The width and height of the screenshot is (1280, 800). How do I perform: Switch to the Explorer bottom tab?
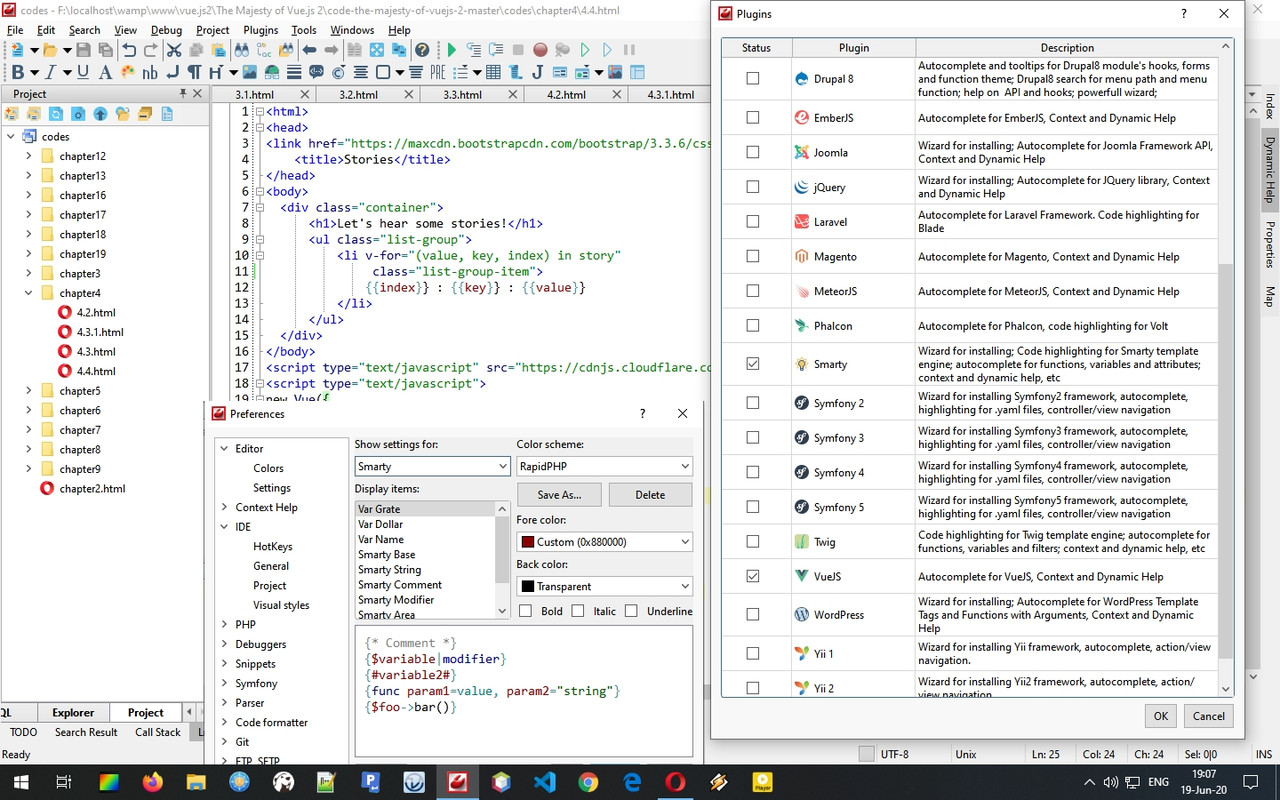tap(73, 712)
